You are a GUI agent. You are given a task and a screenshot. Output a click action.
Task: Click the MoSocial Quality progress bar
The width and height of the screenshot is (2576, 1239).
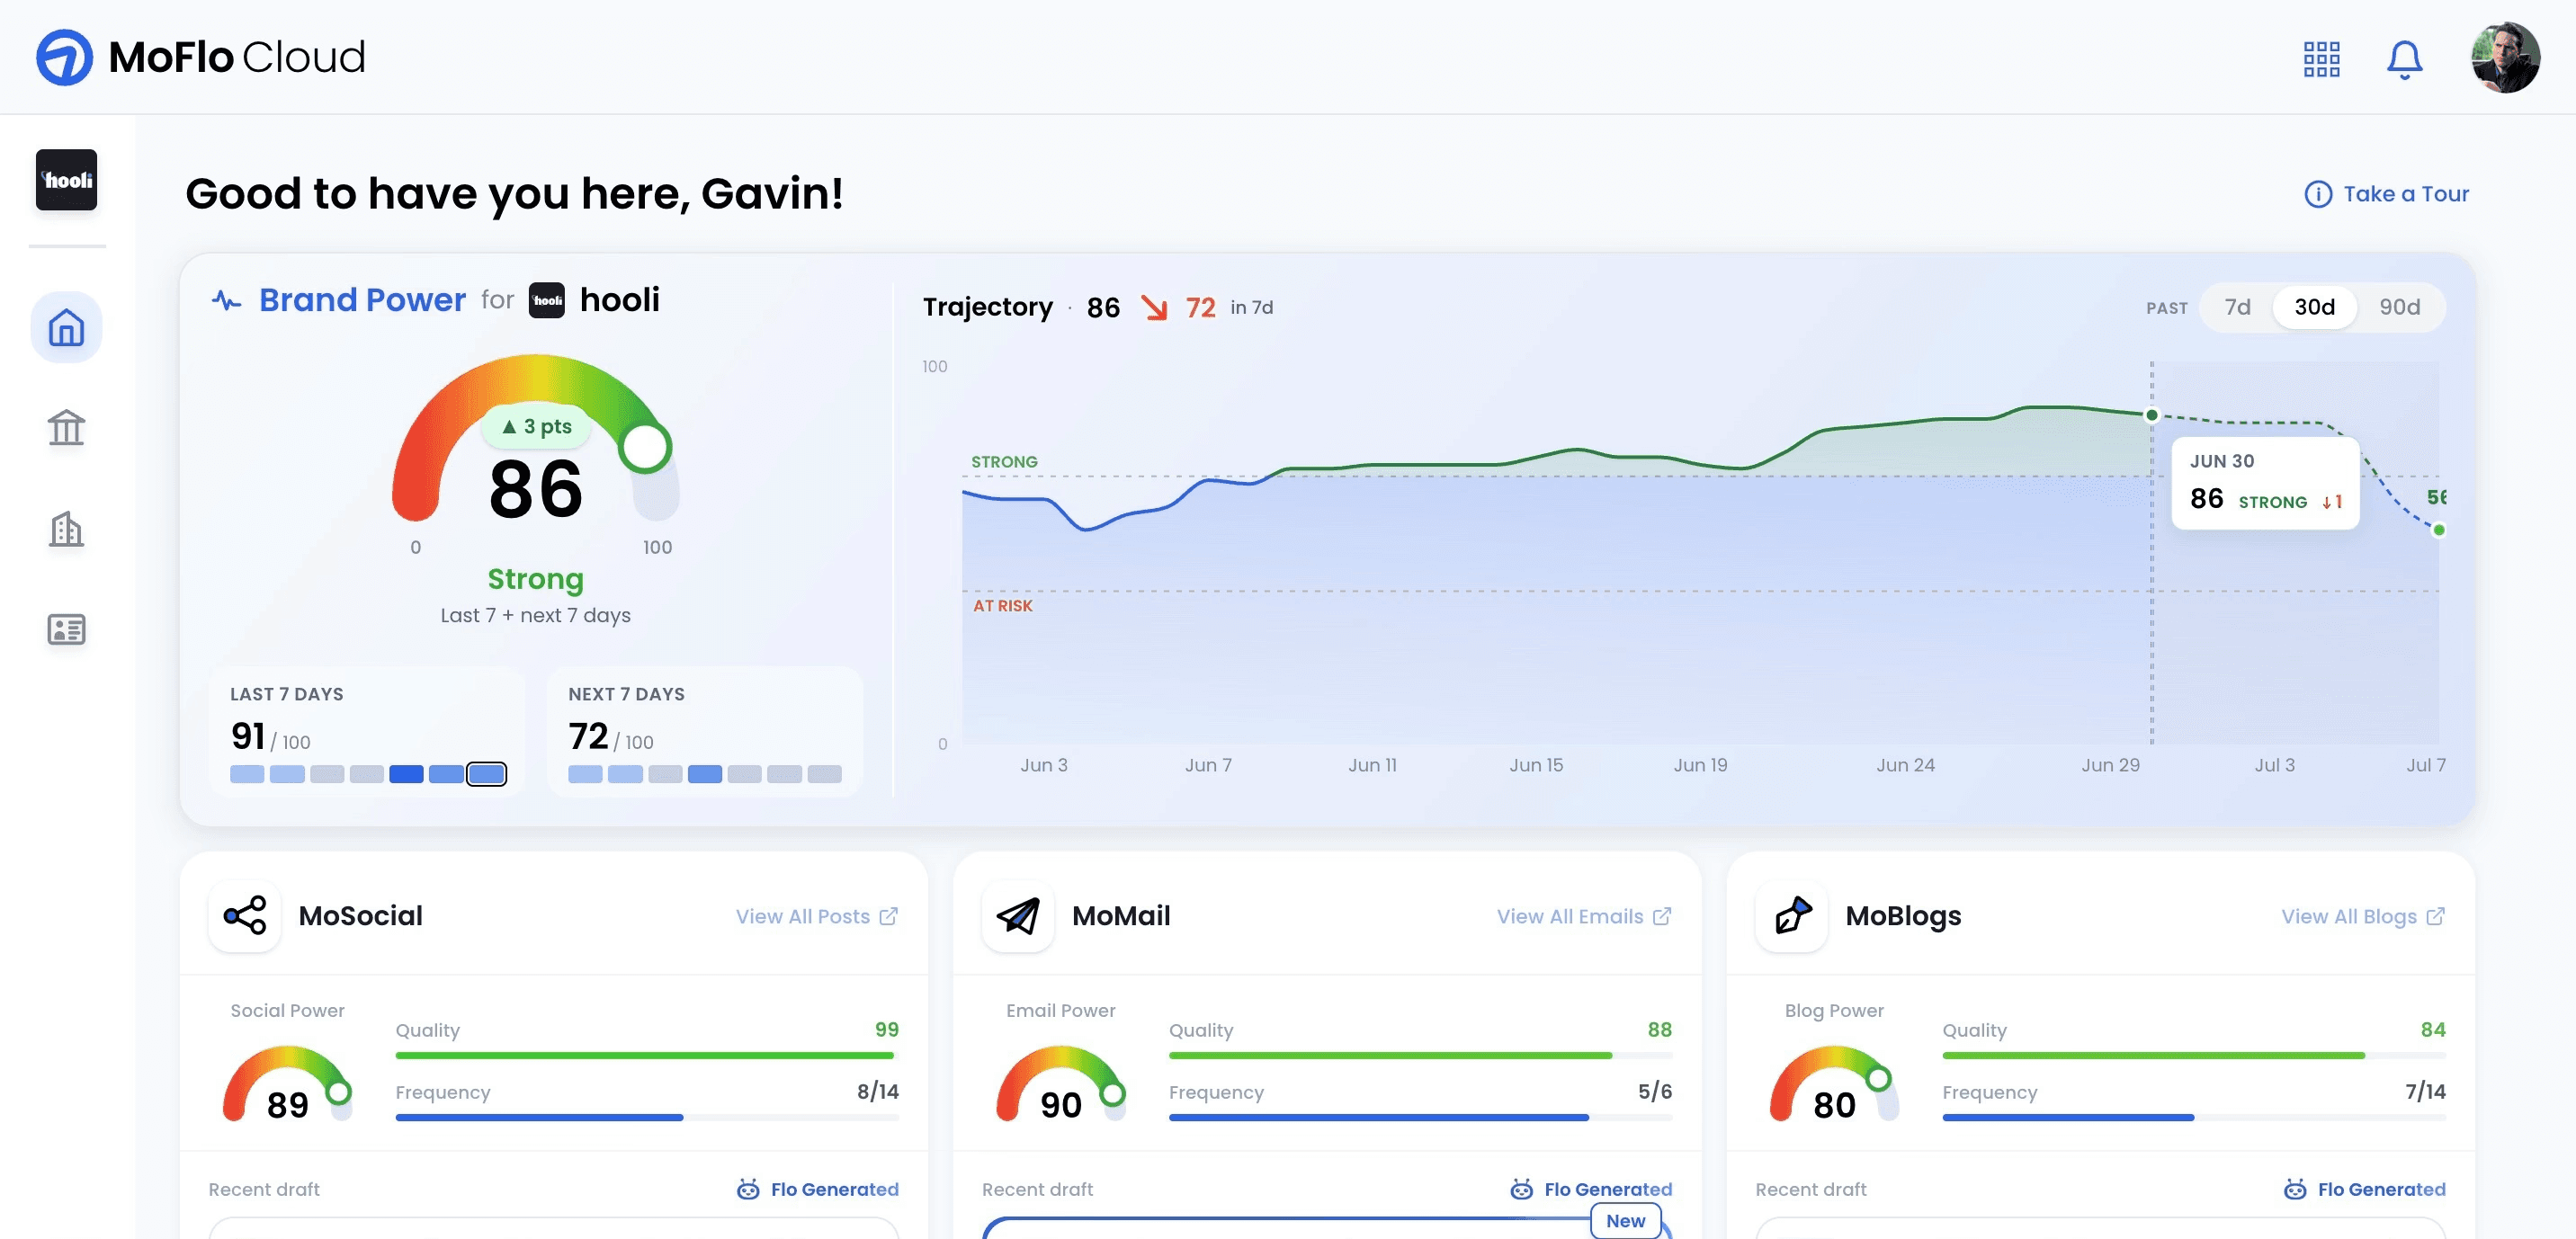point(647,1055)
